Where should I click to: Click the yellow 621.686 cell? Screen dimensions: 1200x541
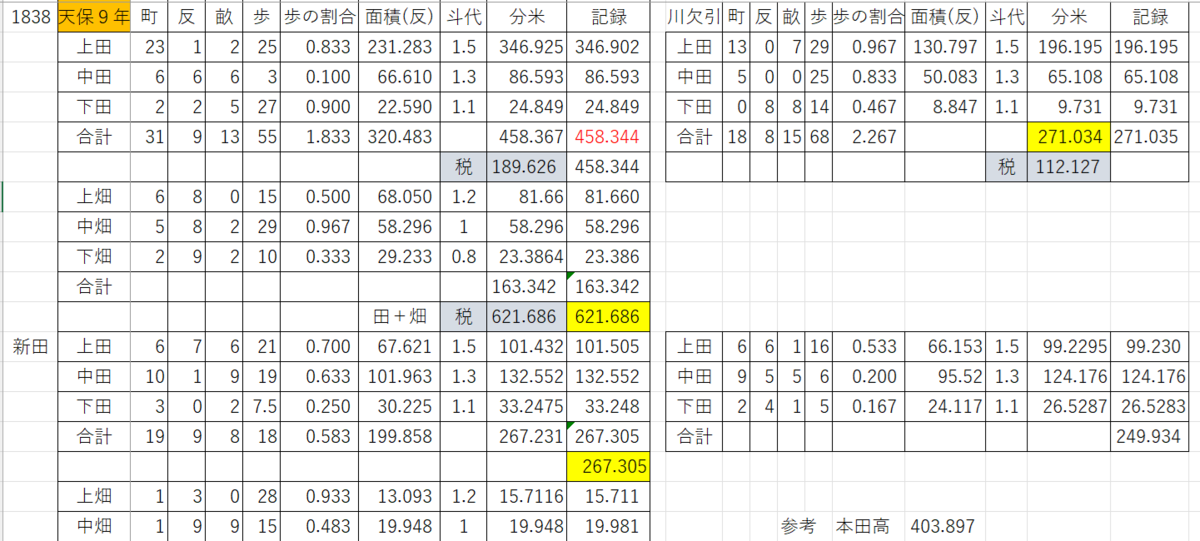coord(608,316)
